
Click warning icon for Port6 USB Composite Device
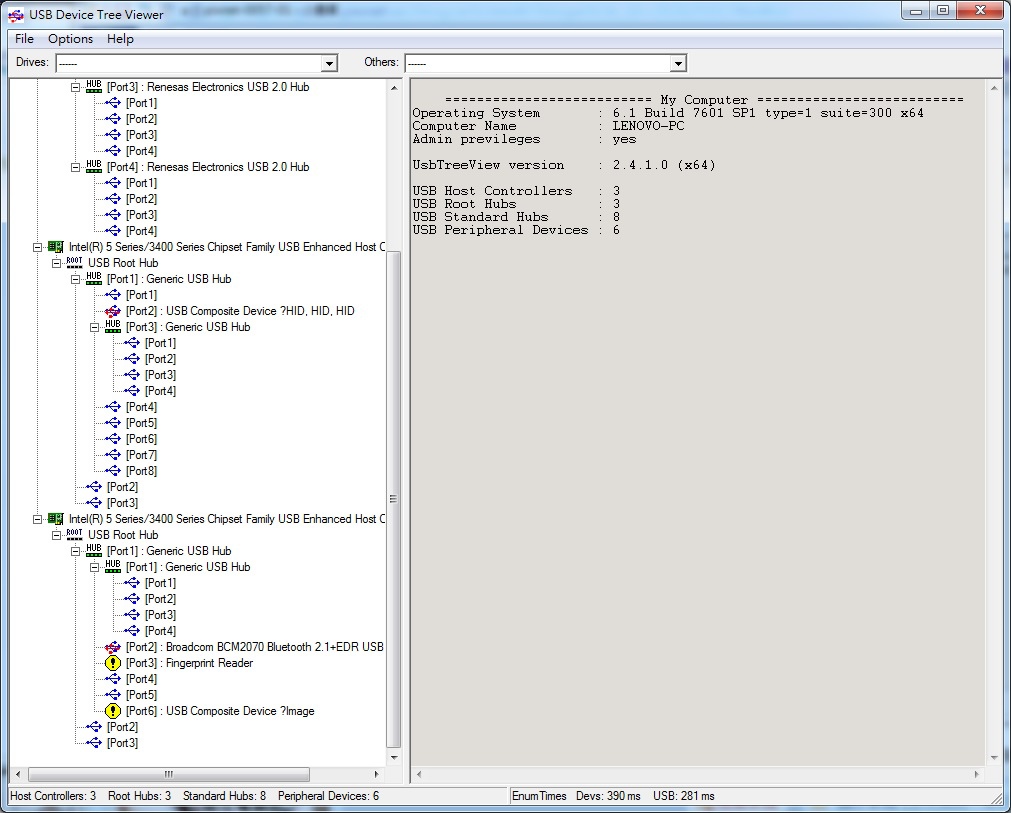click(113, 711)
